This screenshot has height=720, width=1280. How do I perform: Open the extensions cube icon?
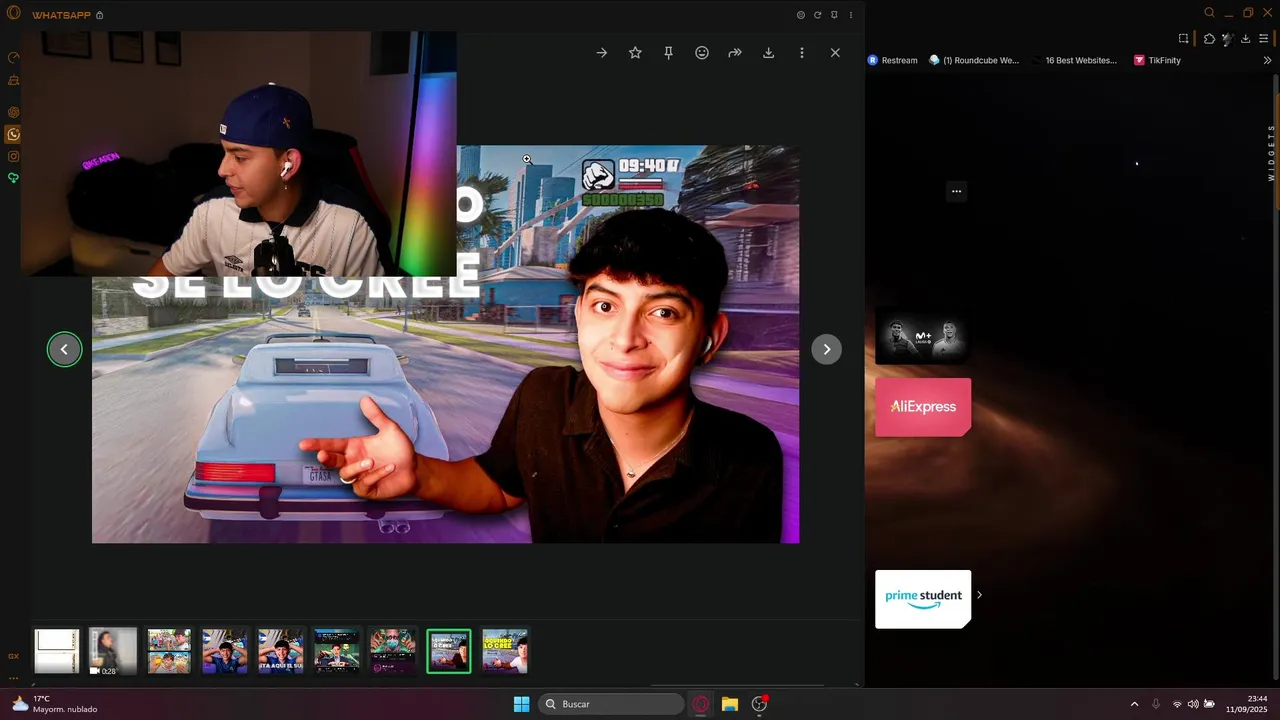(1209, 39)
